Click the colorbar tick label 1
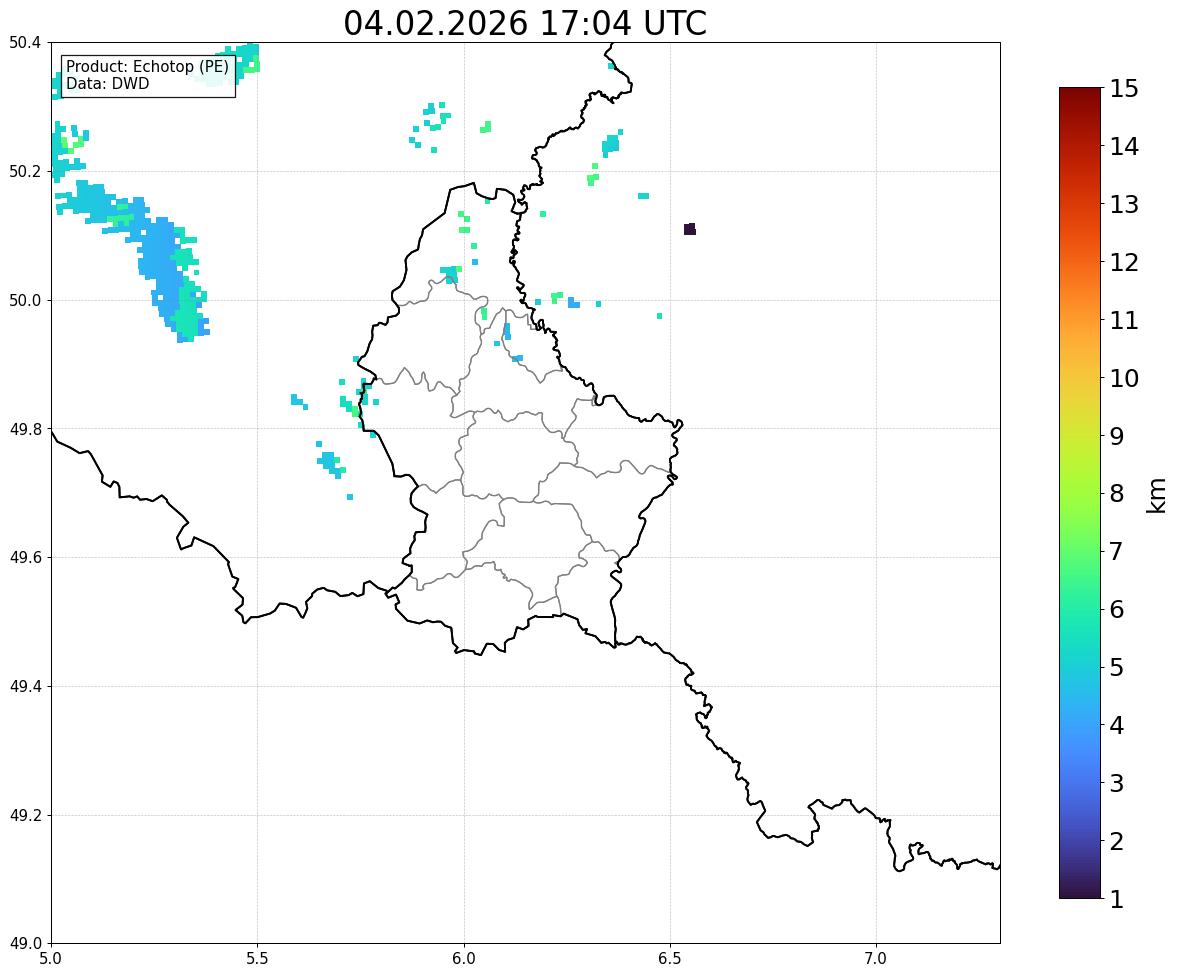The image size is (1178, 976). coord(1117,899)
